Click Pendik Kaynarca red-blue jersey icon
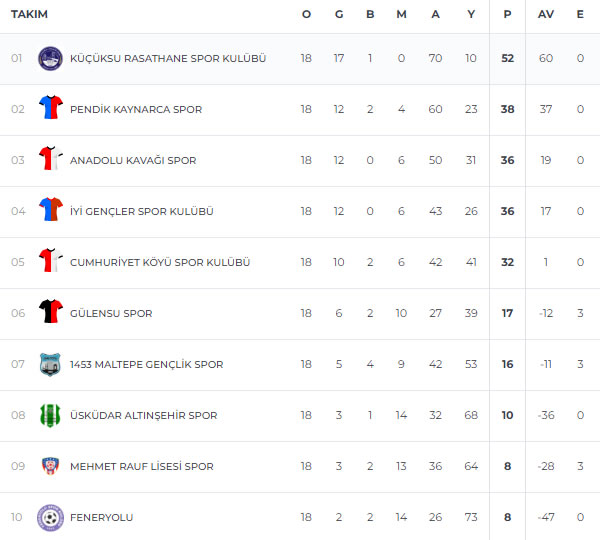This screenshot has width=600, height=540. coord(51,107)
